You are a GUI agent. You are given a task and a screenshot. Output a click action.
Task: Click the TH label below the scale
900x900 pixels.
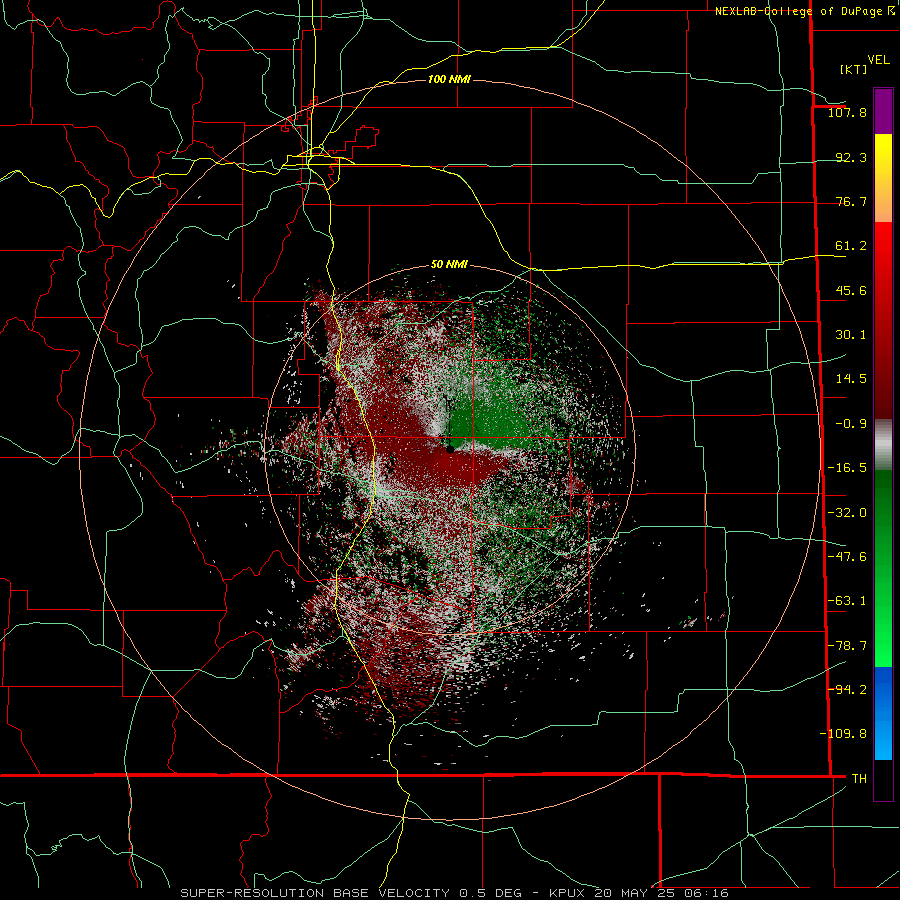(859, 778)
